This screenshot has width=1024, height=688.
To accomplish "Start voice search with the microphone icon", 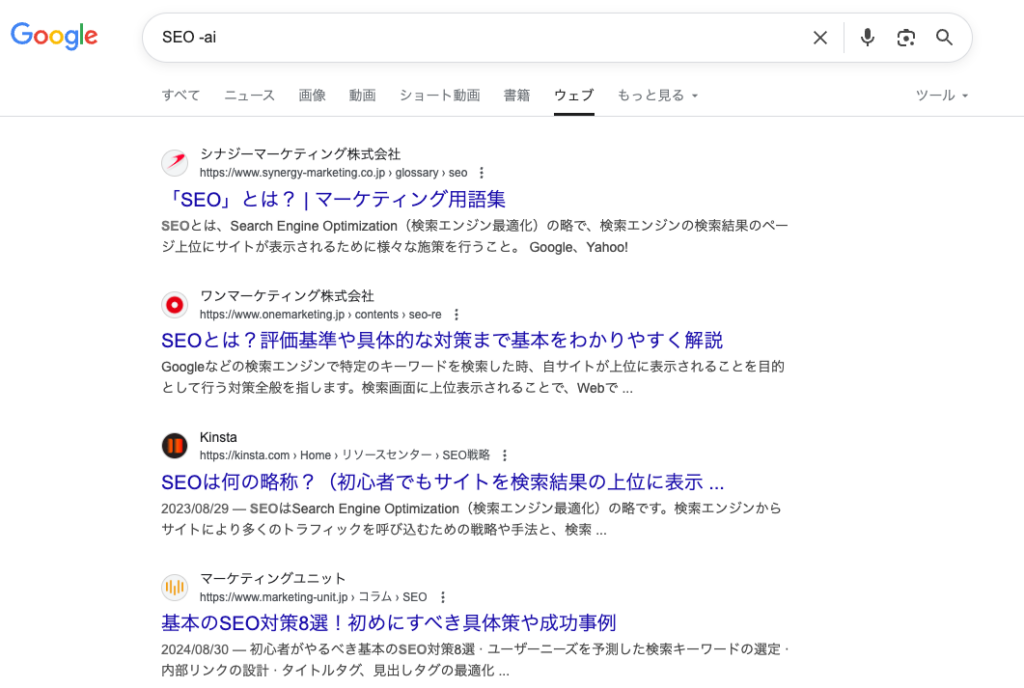I will pos(867,37).
